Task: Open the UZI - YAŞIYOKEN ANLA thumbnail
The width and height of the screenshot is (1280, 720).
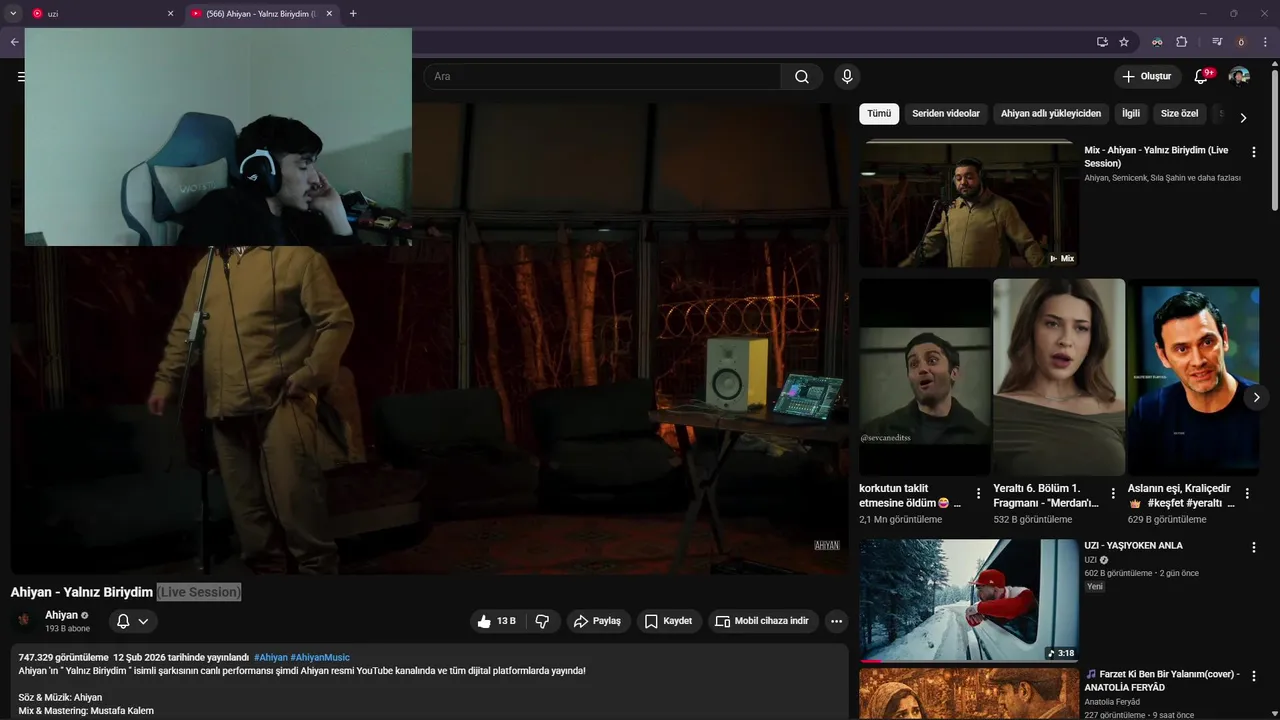Action: click(969, 601)
